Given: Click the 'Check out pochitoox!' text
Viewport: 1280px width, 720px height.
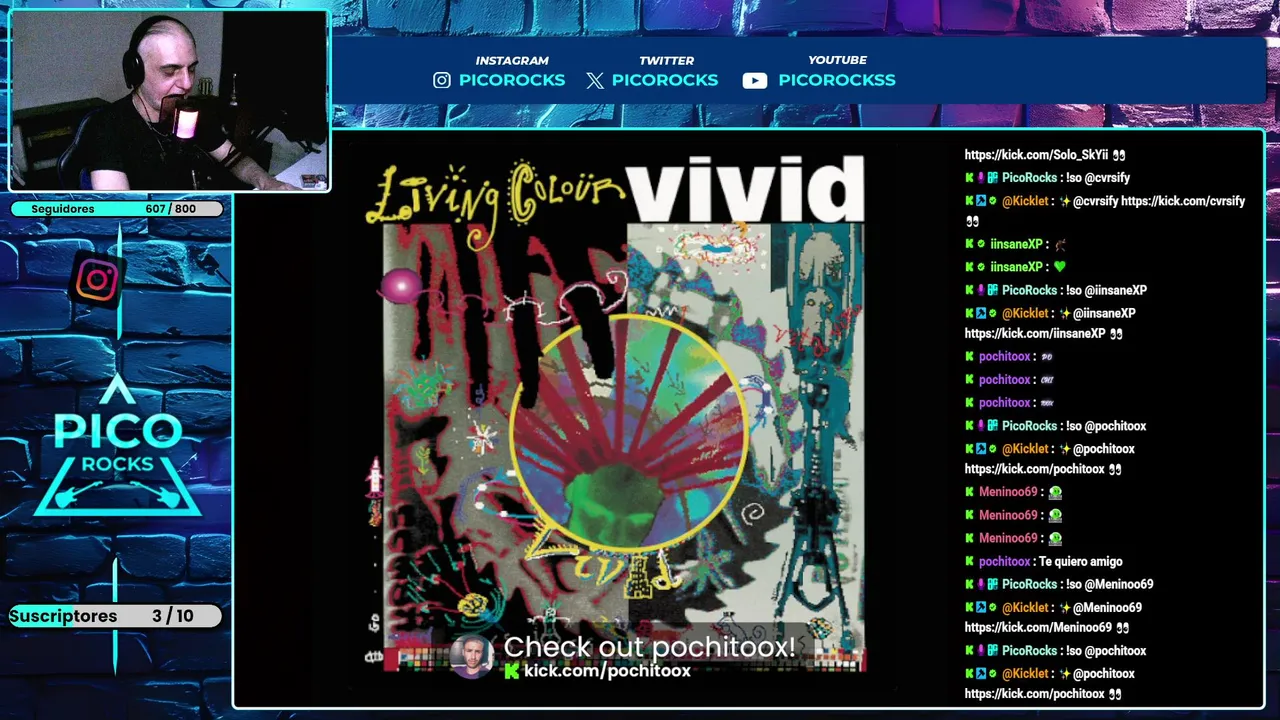Looking at the screenshot, I should coord(650,647).
